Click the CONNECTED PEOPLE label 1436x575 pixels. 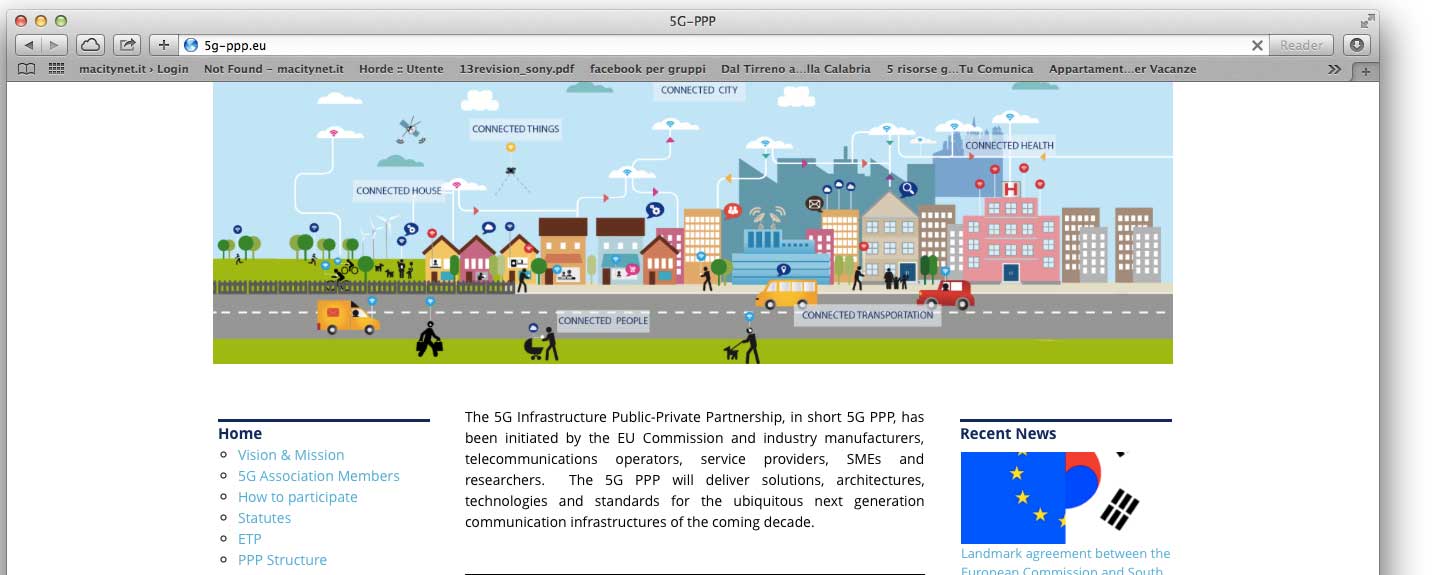(603, 321)
